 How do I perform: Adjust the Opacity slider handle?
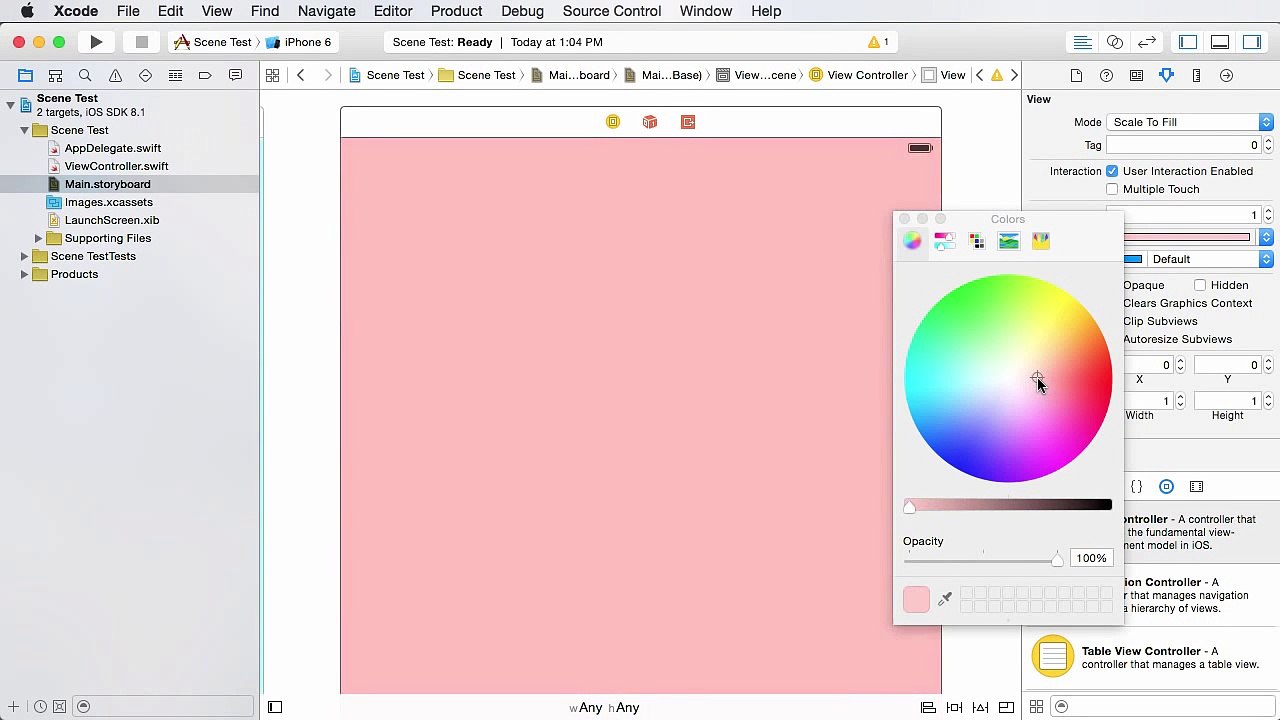point(1057,560)
